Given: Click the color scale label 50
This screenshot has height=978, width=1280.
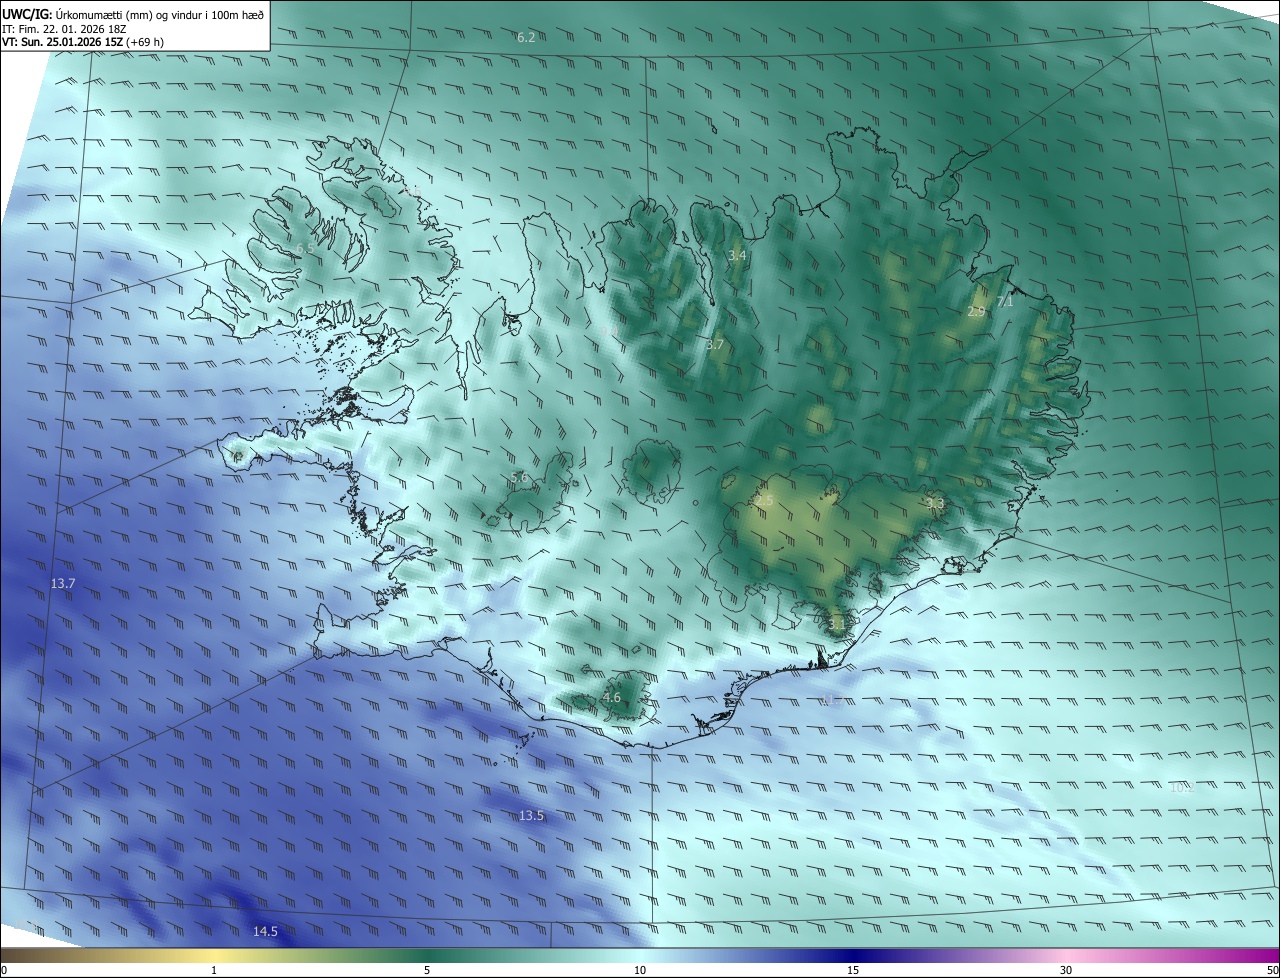Looking at the screenshot, I should click(x=1272, y=970).
